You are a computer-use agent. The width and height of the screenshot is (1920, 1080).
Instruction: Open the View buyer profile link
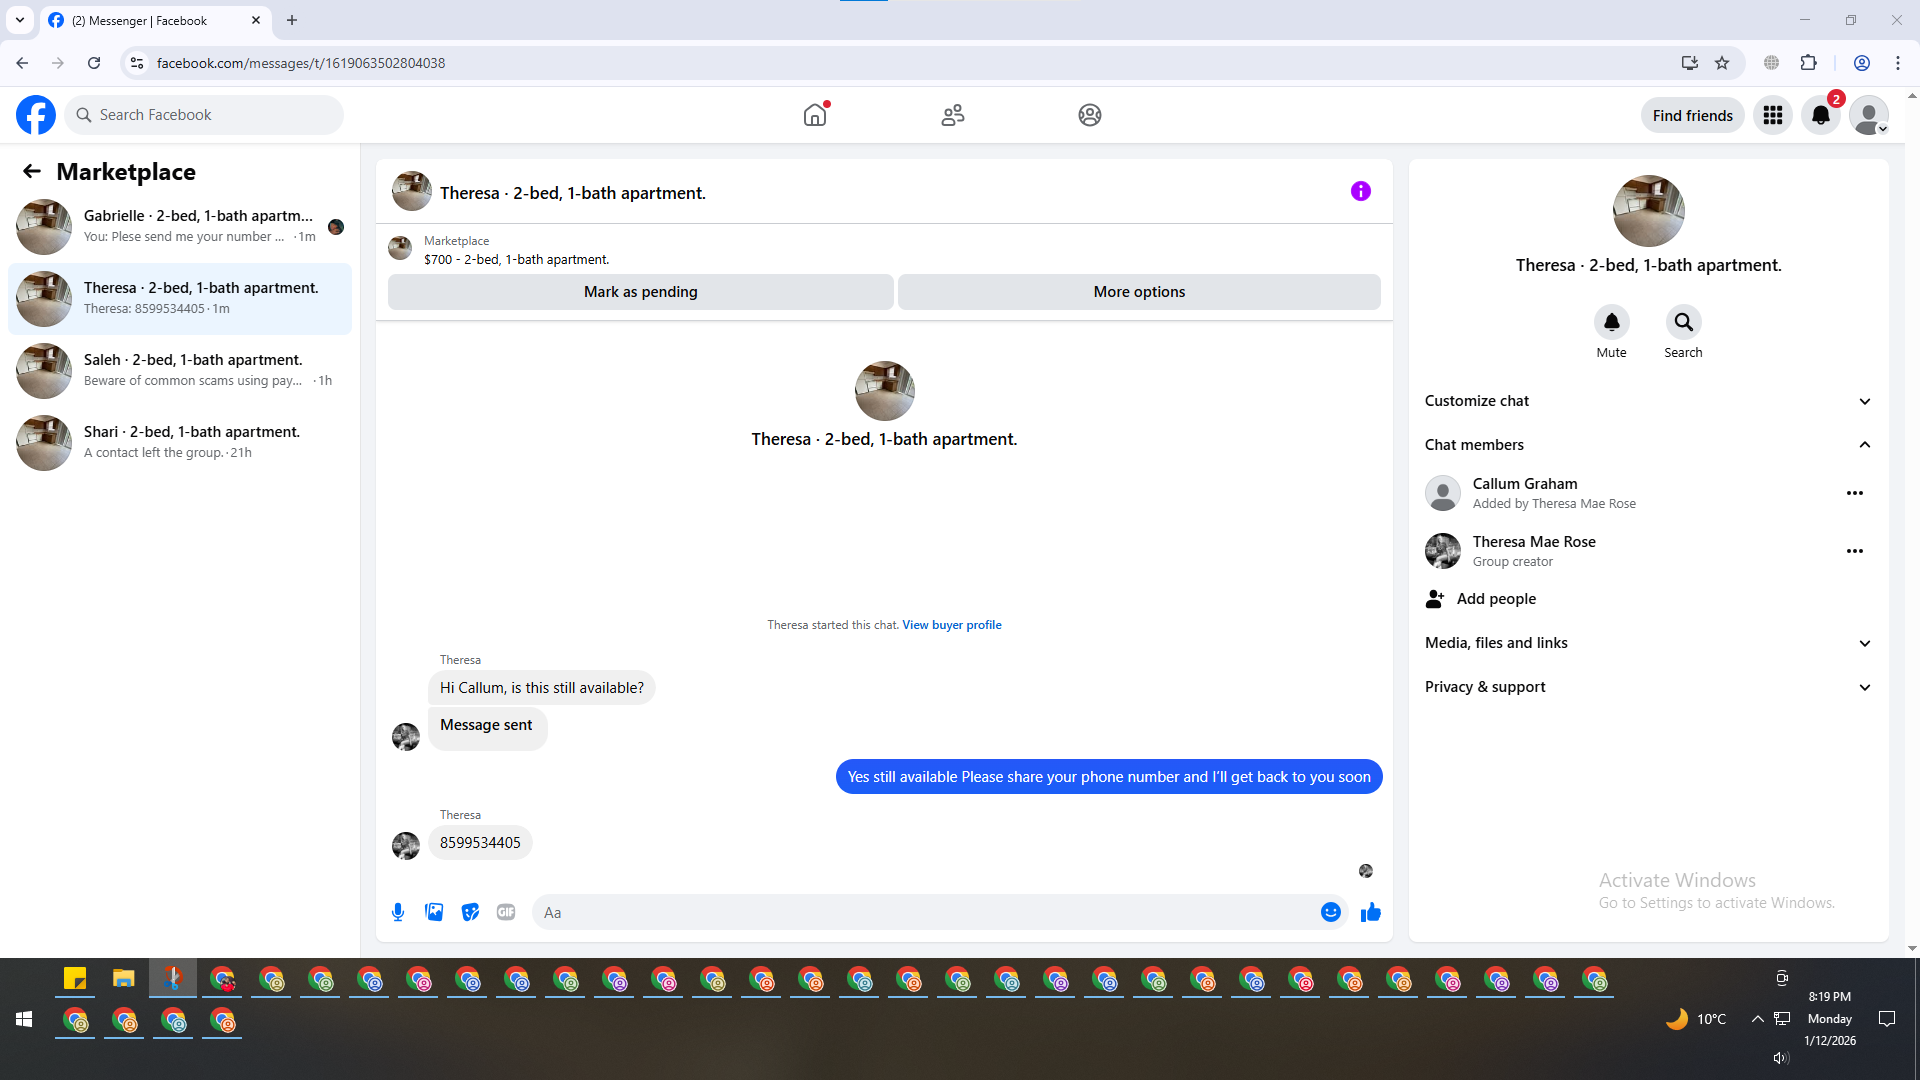point(951,625)
